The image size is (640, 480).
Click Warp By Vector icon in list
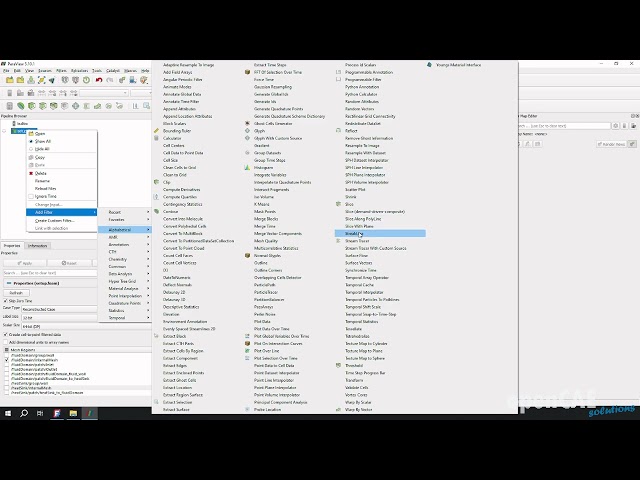[338, 409]
